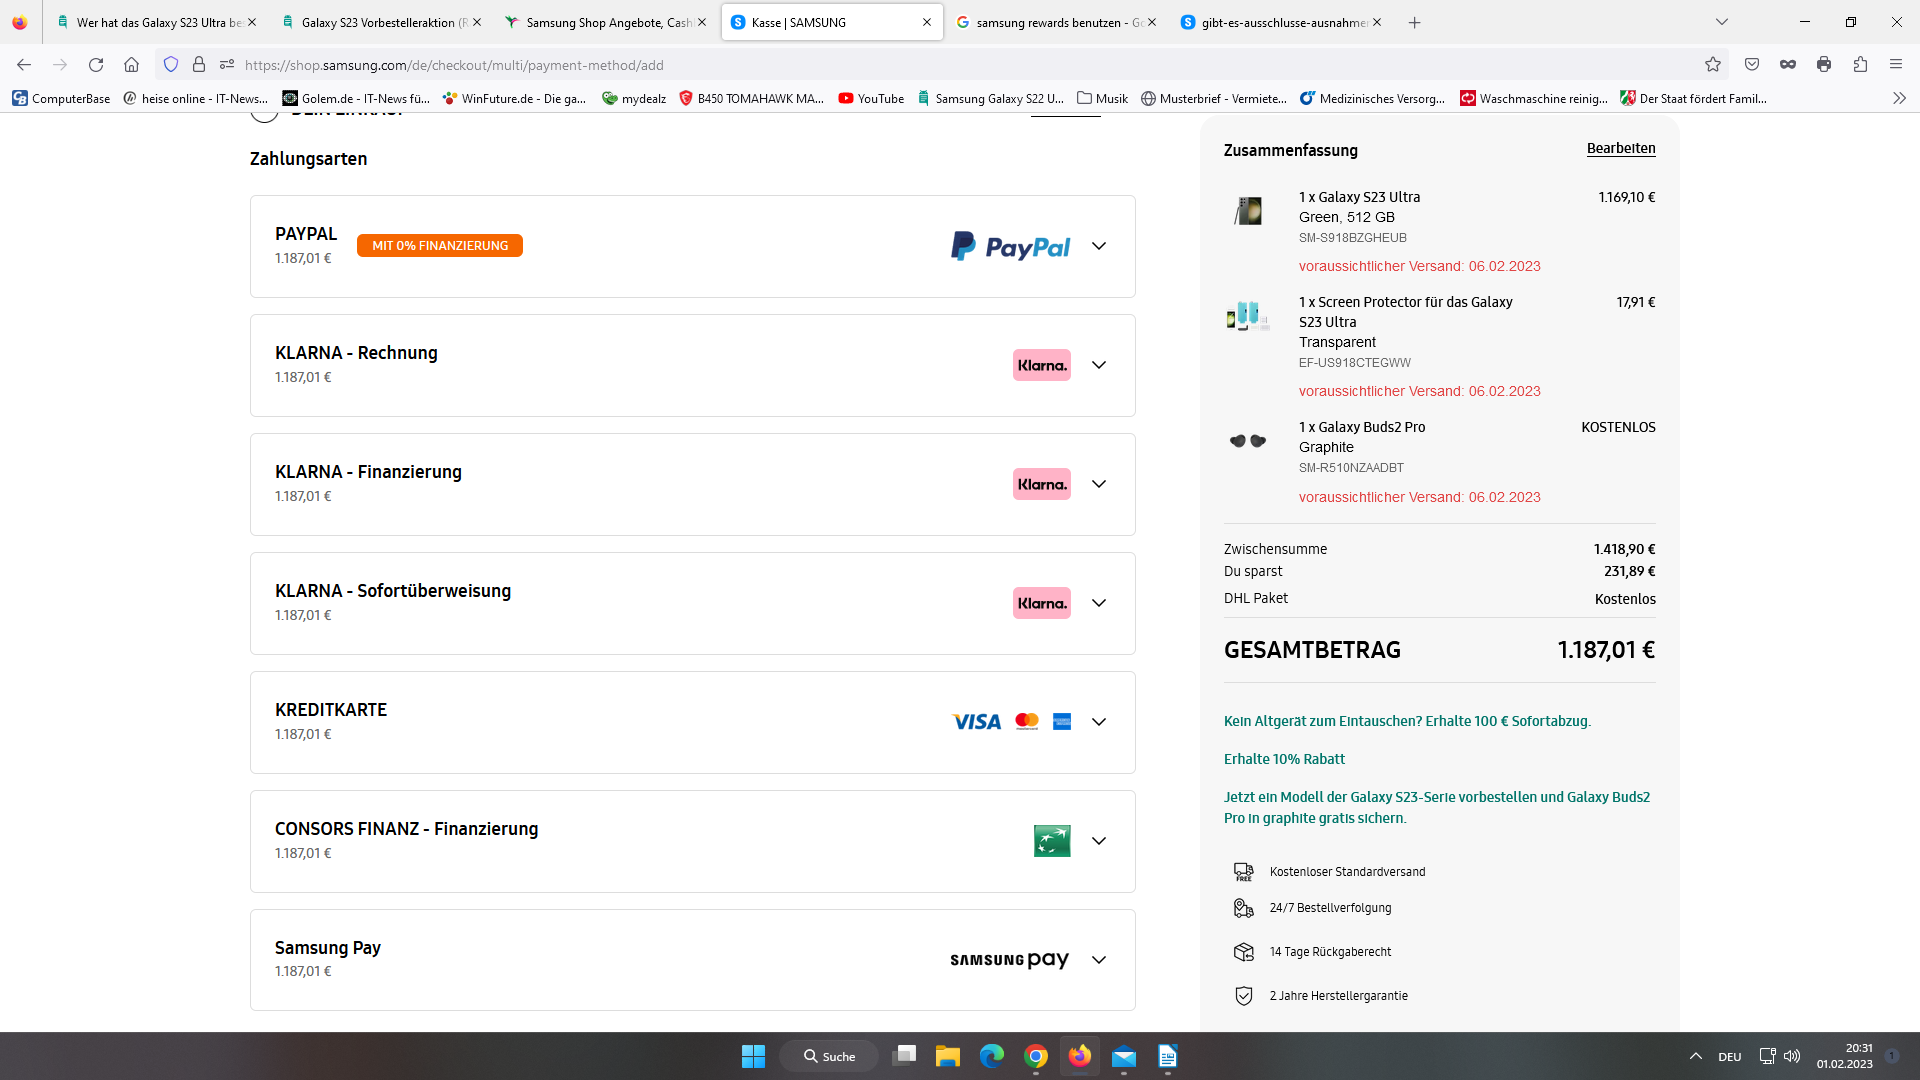Click the home button icon
1920x1080 pixels.
point(131,65)
